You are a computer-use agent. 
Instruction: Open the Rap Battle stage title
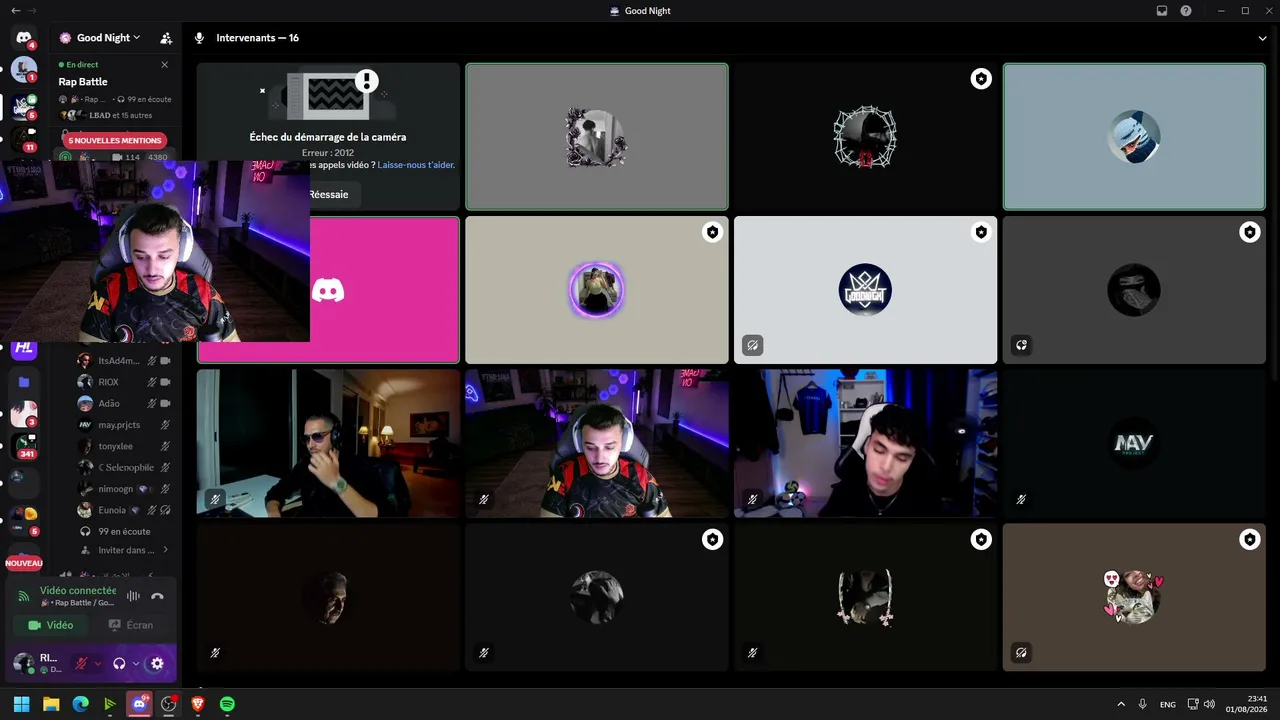(83, 82)
